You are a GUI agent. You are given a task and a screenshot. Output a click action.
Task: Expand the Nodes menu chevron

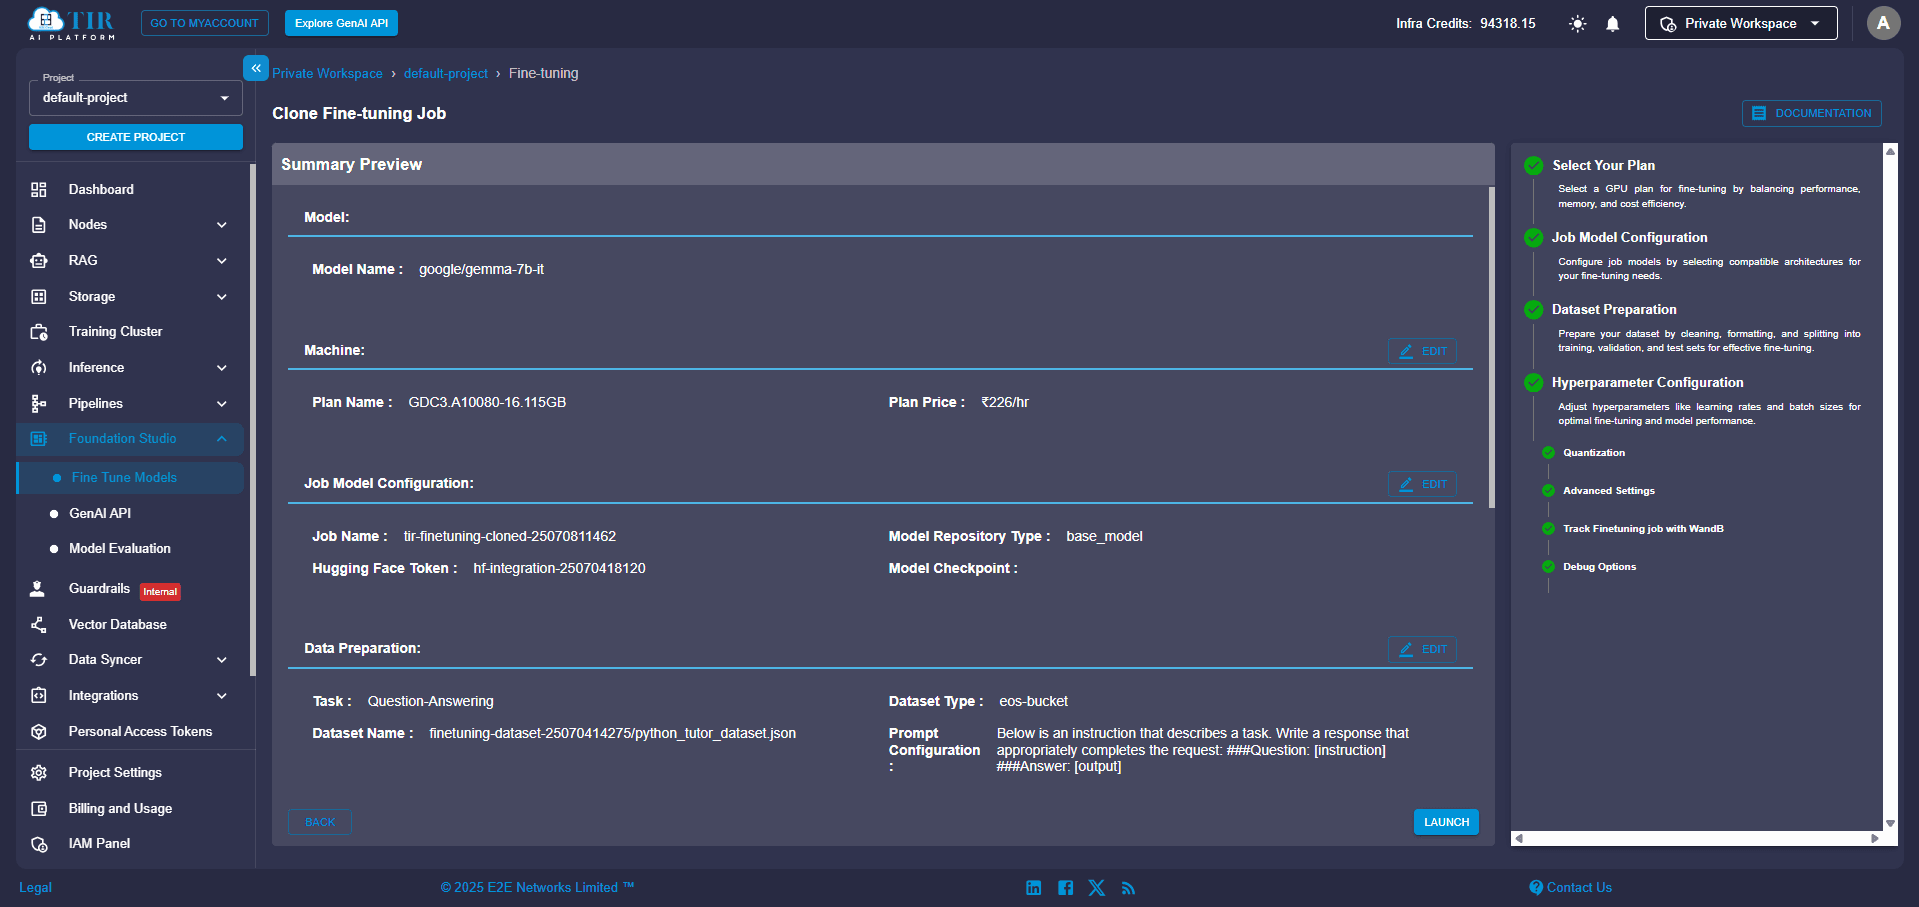coord(222,225)
